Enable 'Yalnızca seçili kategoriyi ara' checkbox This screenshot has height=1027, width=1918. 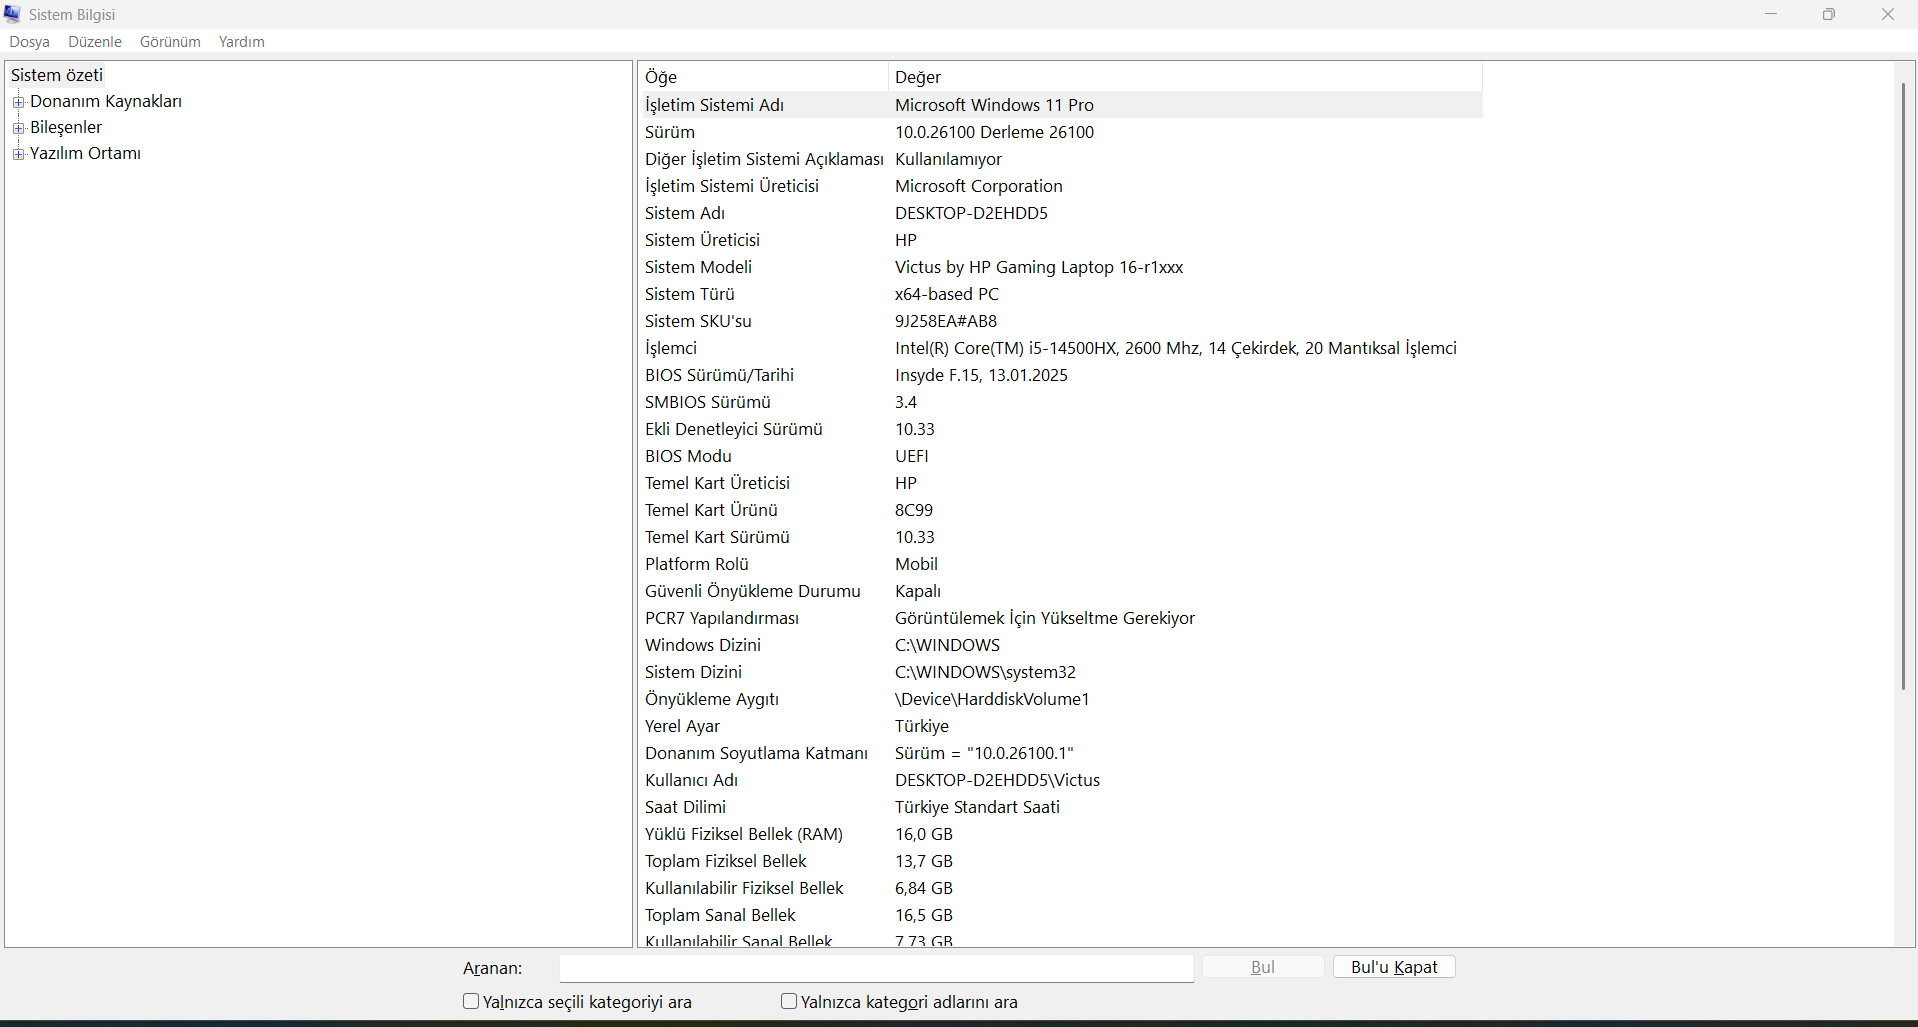[x=471, y=1001]
